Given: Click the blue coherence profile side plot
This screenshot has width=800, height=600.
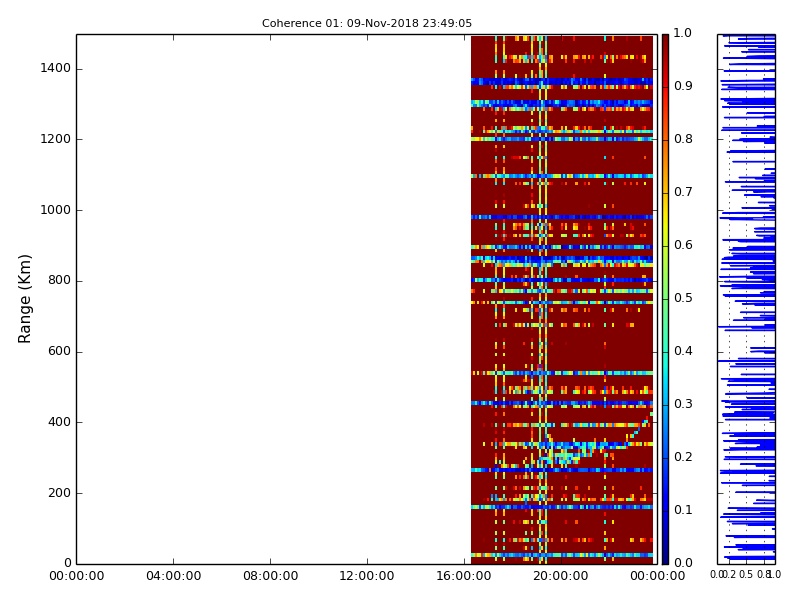Looking at the screenshot, I should tap(746, 299).
